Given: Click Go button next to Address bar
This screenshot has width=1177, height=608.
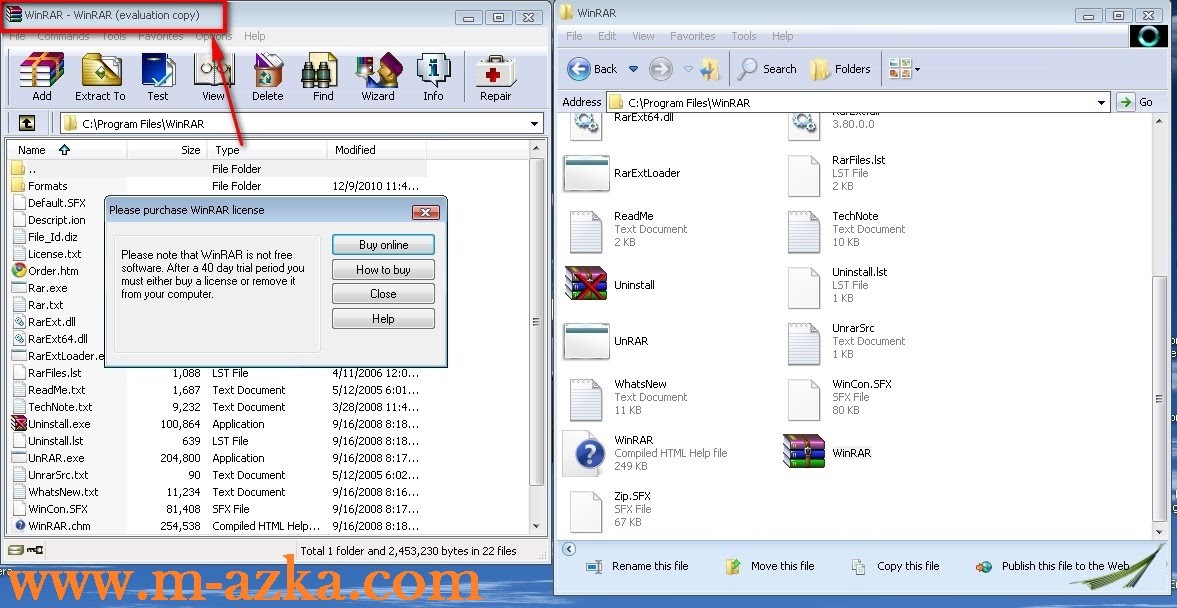Looking at the screenshot, I should 1136,102.
